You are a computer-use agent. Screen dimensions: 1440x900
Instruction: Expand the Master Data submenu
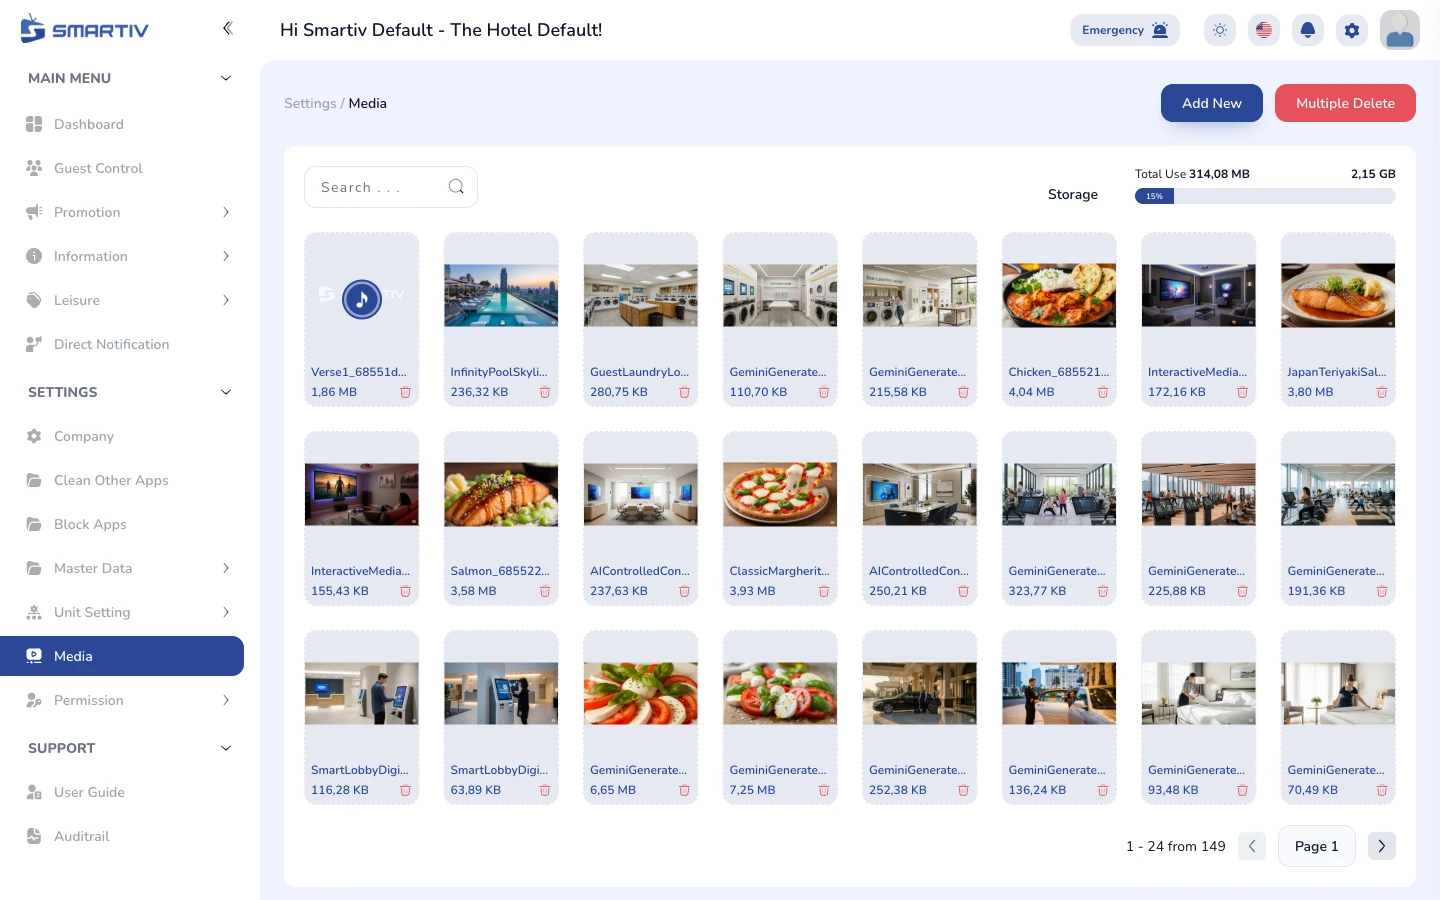(x=226, y=568)
